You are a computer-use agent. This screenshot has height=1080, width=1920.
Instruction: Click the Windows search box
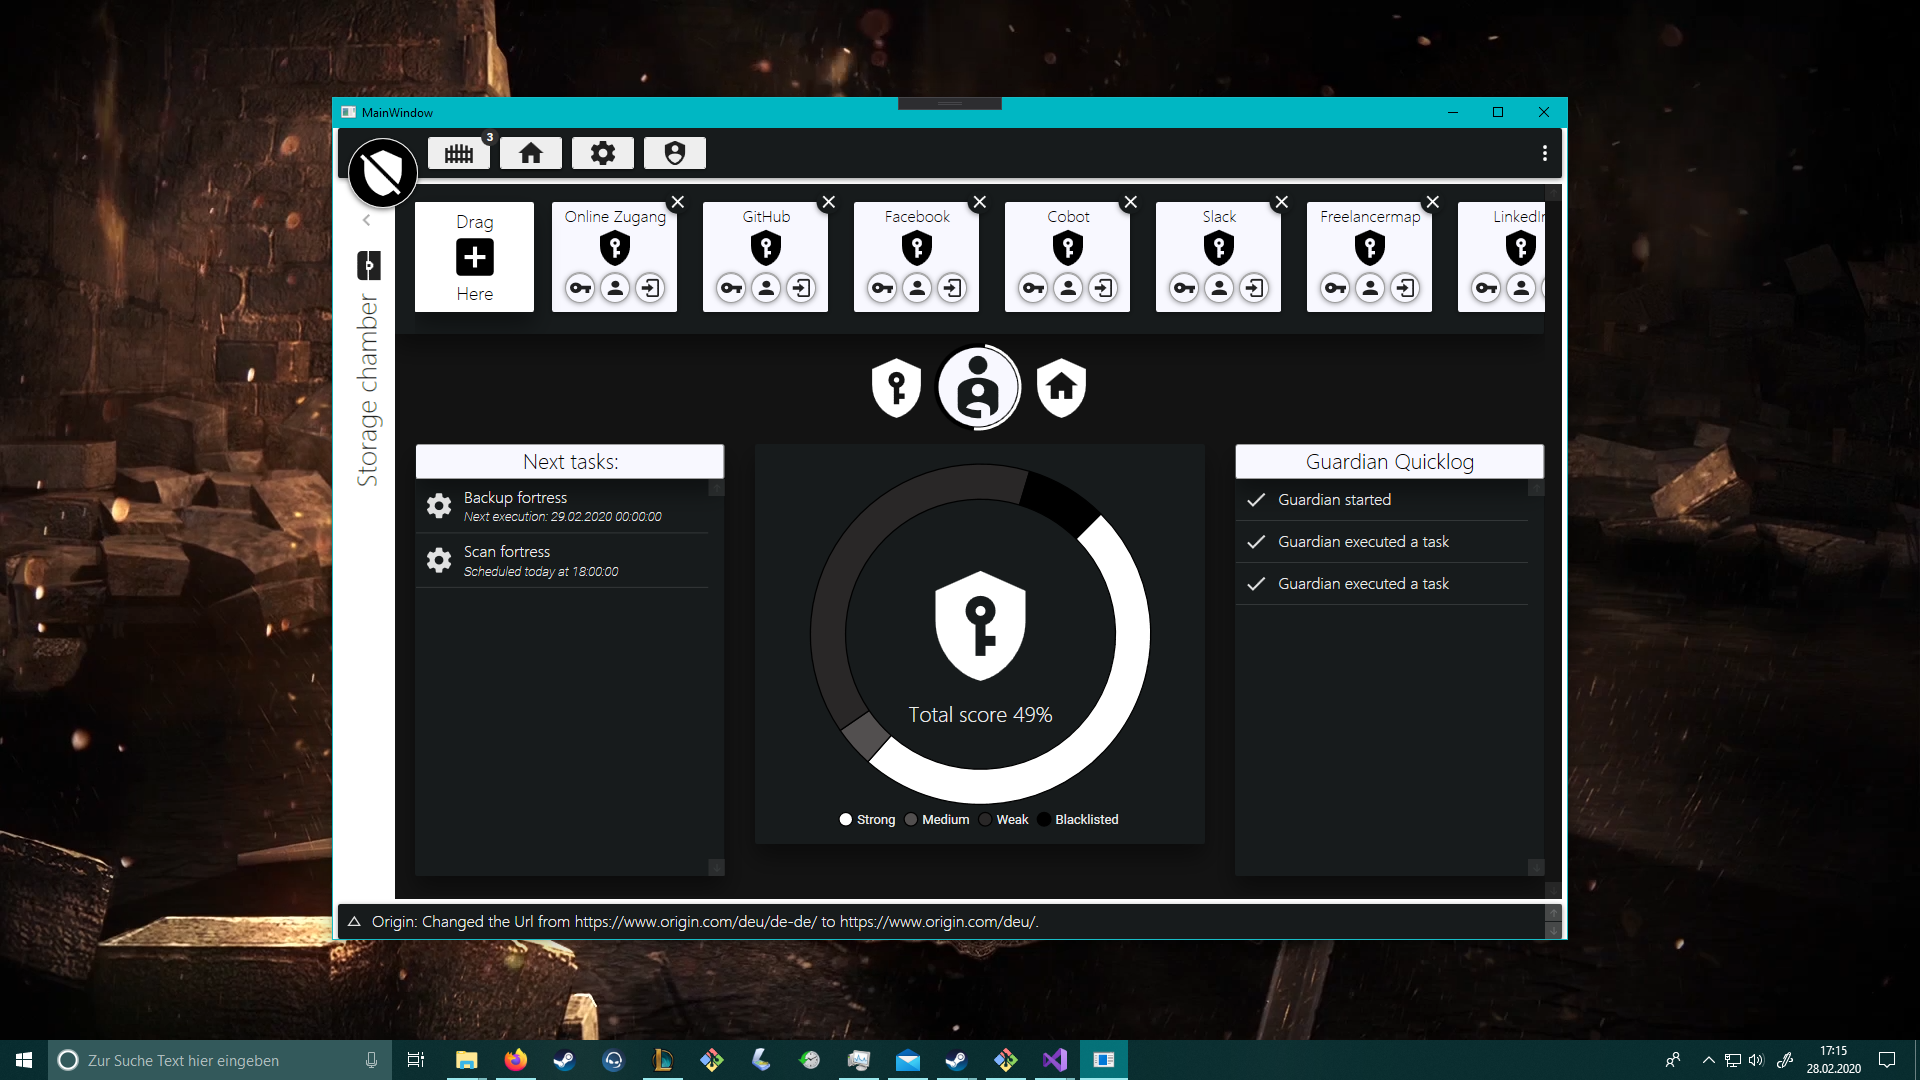pyautogui.click(x=220, y=1060)
